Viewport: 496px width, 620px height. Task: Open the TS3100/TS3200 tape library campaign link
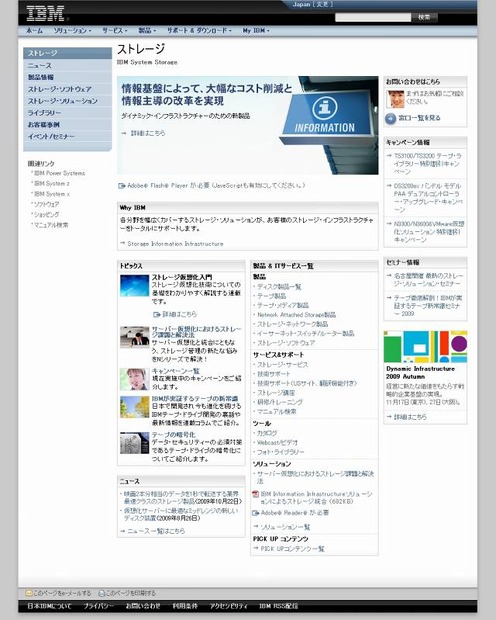pyautogui.click(x=428, y=164)
